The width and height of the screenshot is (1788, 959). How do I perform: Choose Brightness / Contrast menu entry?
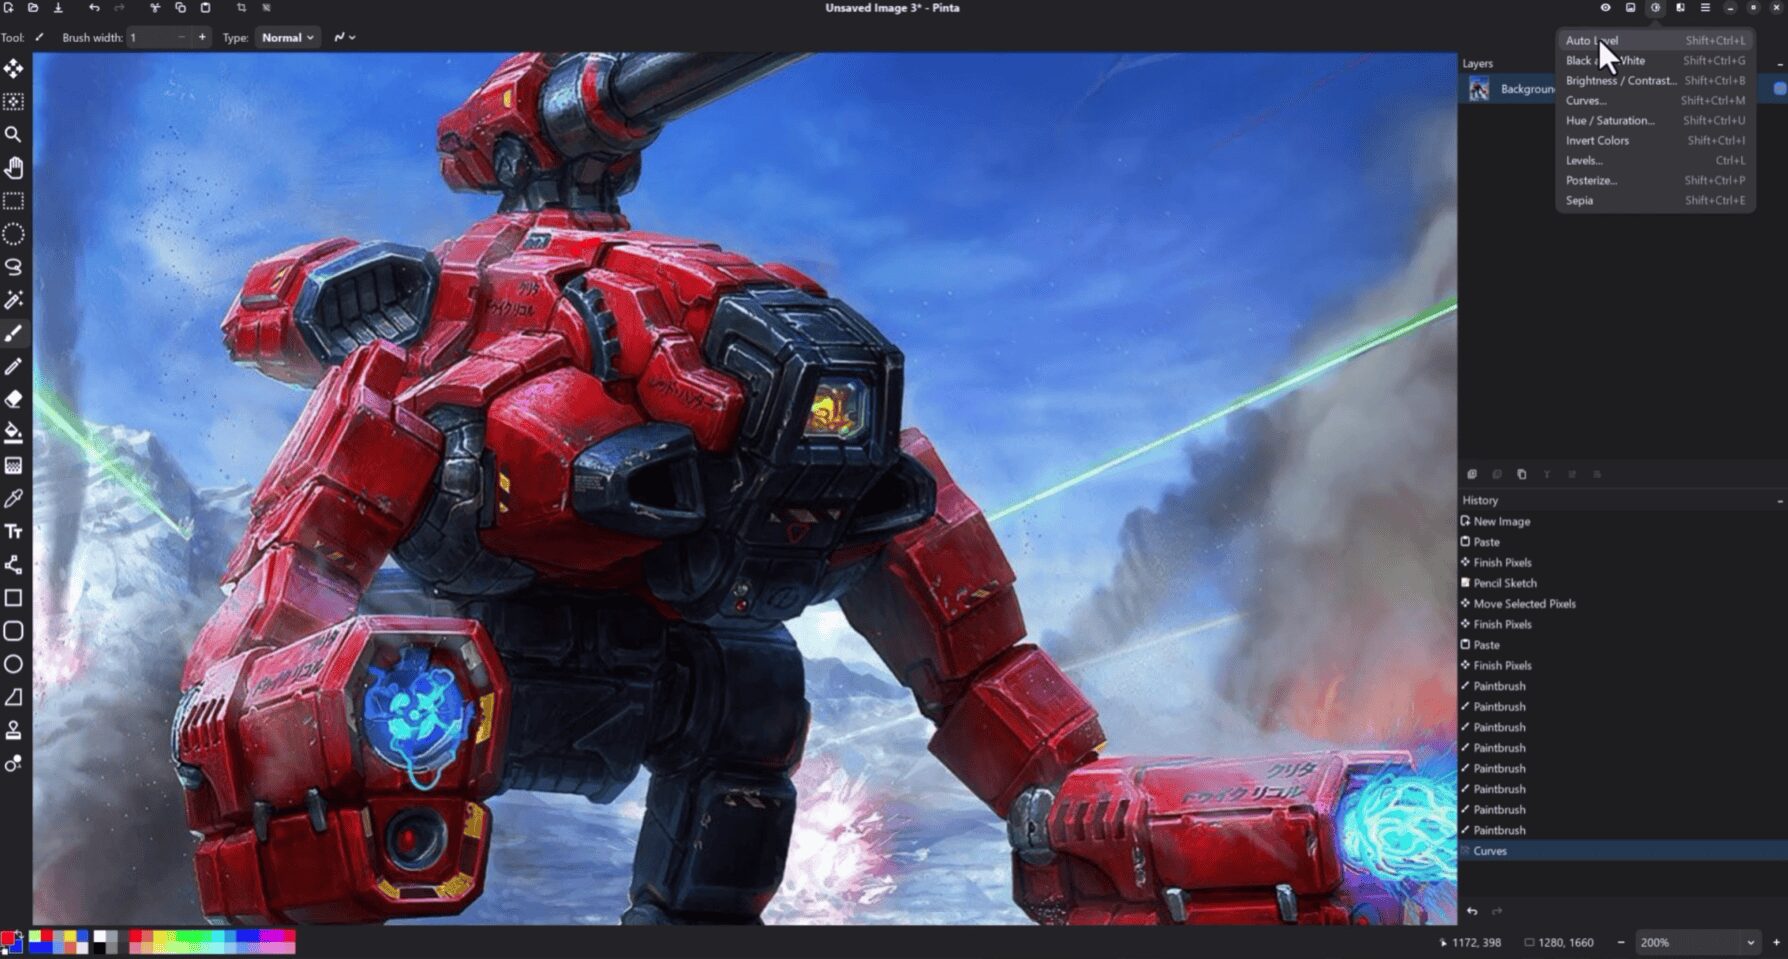[x=1655, y=81]
